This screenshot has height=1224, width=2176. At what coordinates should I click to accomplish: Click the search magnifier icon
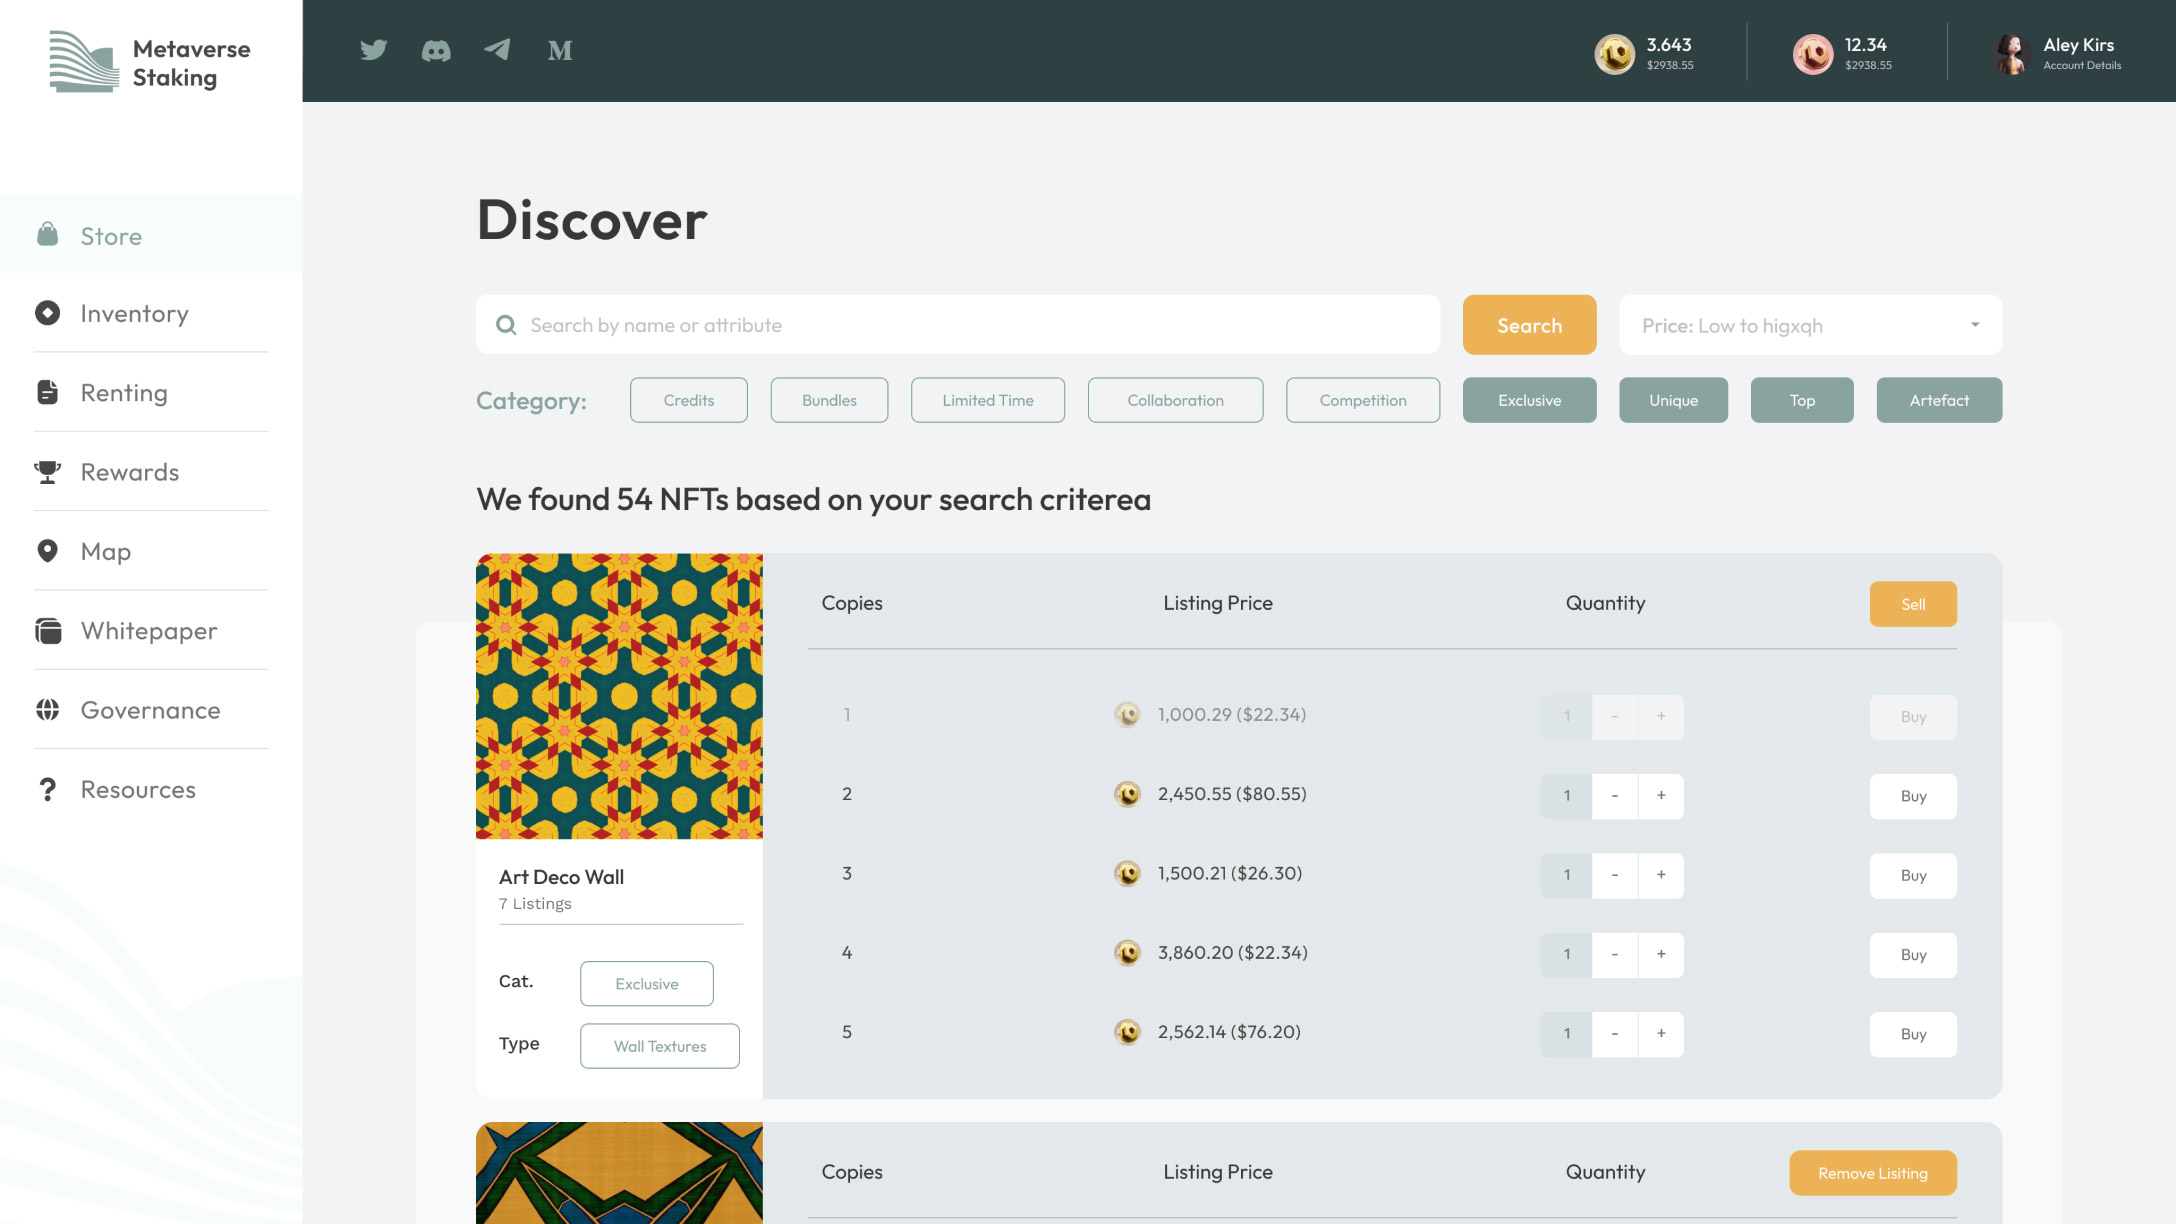tap(506, 325)
